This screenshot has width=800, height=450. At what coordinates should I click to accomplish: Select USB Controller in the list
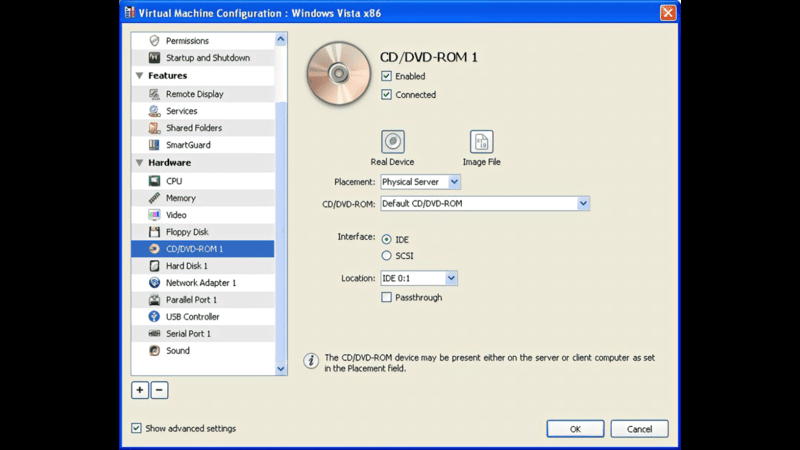click(203, 316)
